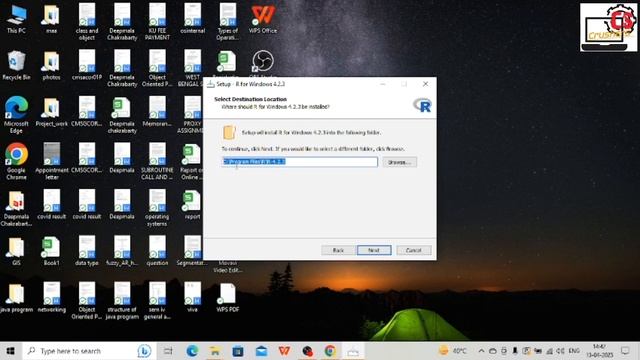Select Book1 spreadsheet file on desktop
Viewport: 640px width, 360px height.
pos(51,251)
